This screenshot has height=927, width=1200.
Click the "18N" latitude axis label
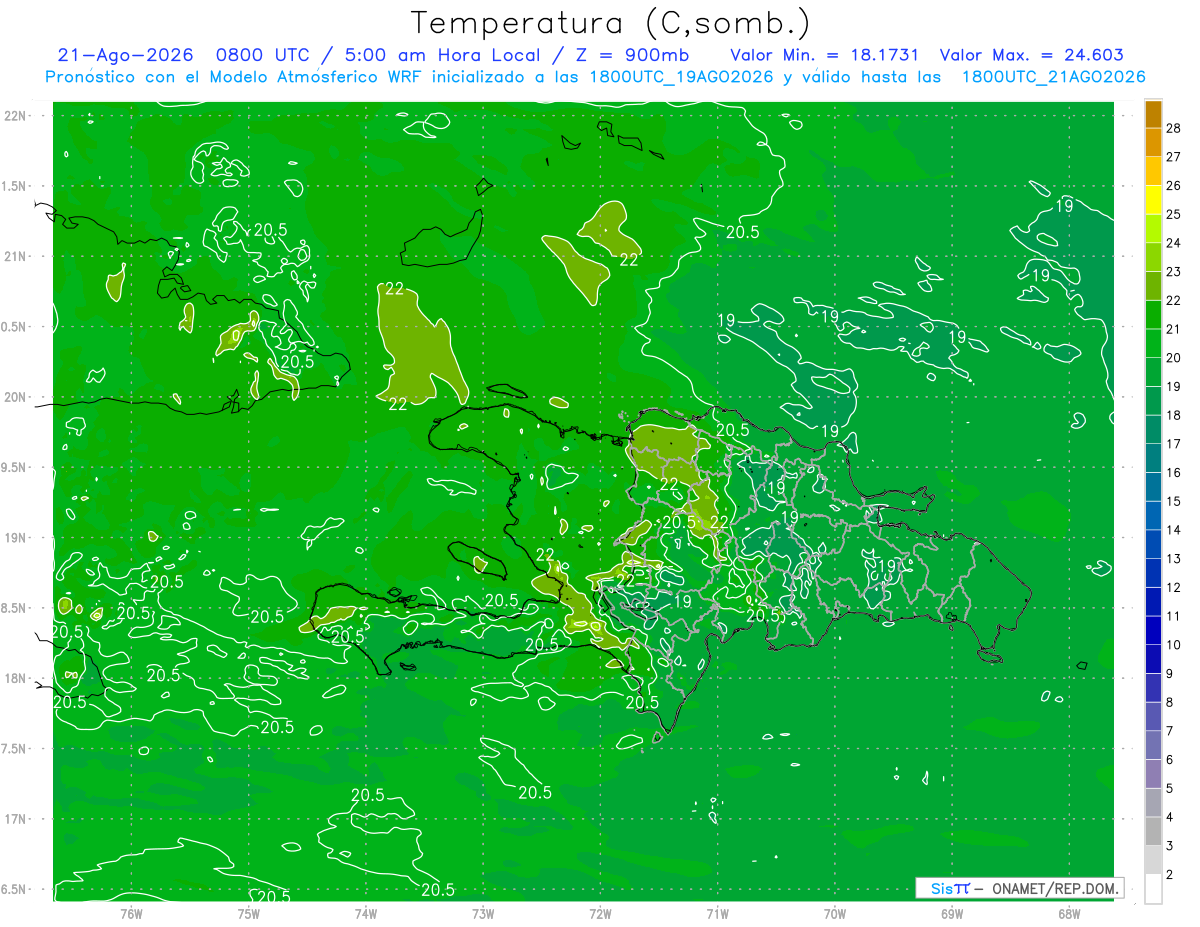point(15,678)
